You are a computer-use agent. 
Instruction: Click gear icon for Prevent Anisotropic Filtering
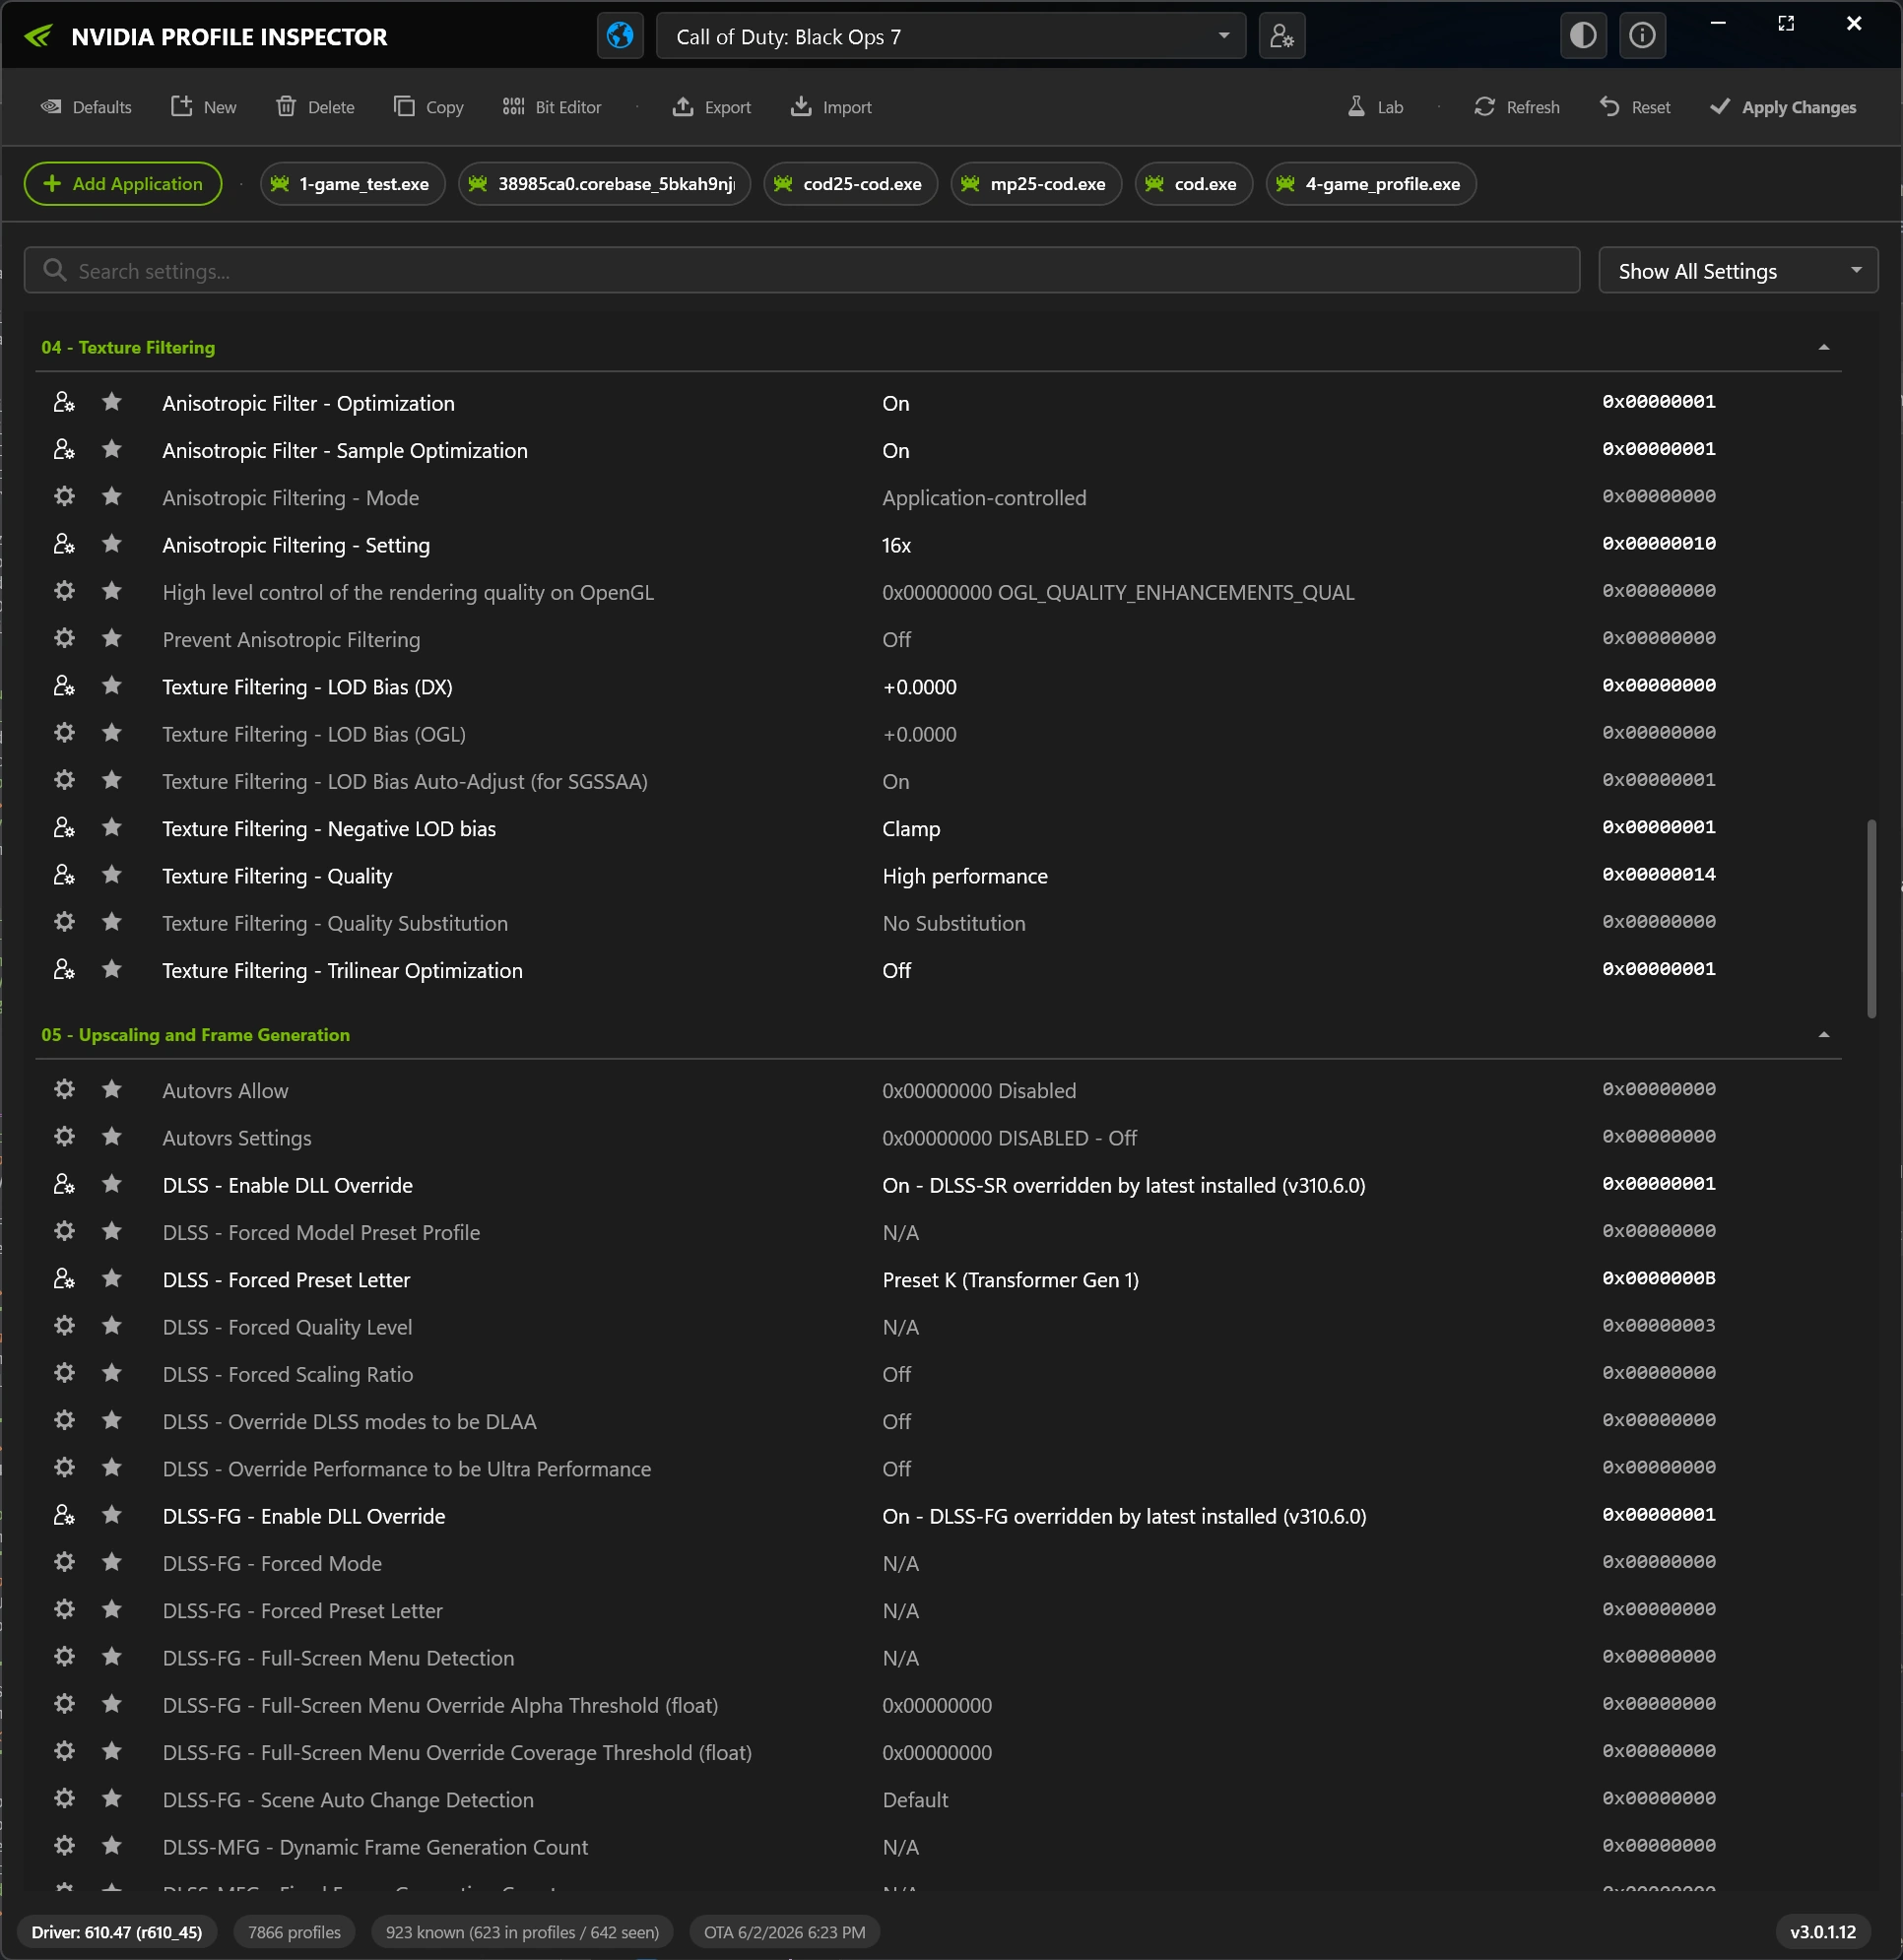[x=64, y=638]
